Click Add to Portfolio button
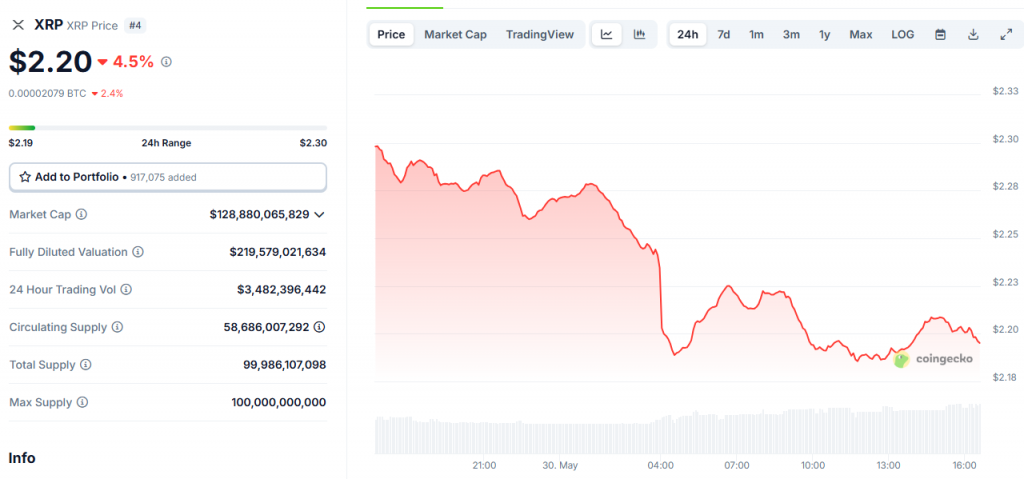1024x479 pixels. pos(168,177)
